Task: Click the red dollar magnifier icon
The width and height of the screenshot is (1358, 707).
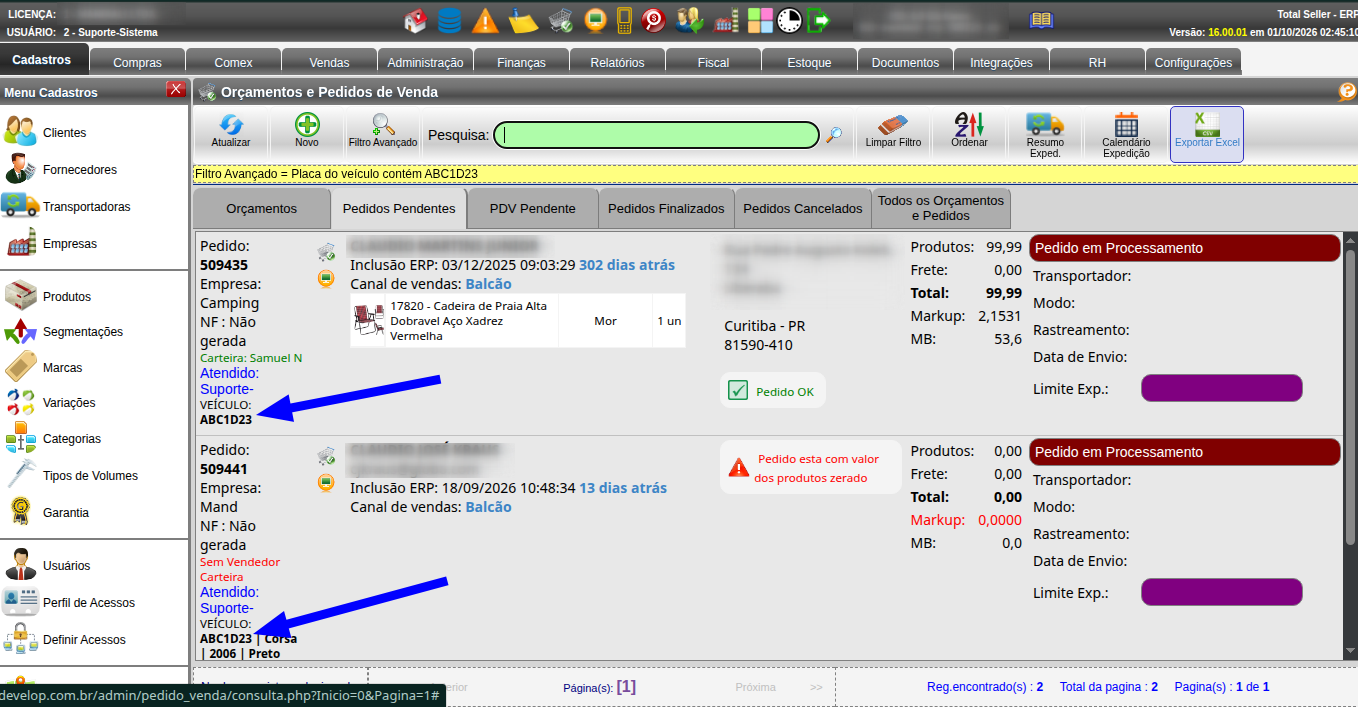Action: 654,20
